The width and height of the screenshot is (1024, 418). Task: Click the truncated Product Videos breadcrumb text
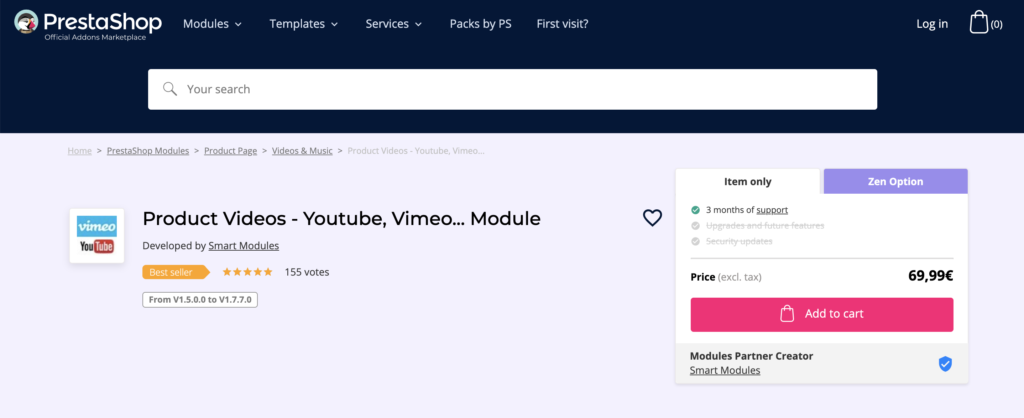[x=416, y=151]
